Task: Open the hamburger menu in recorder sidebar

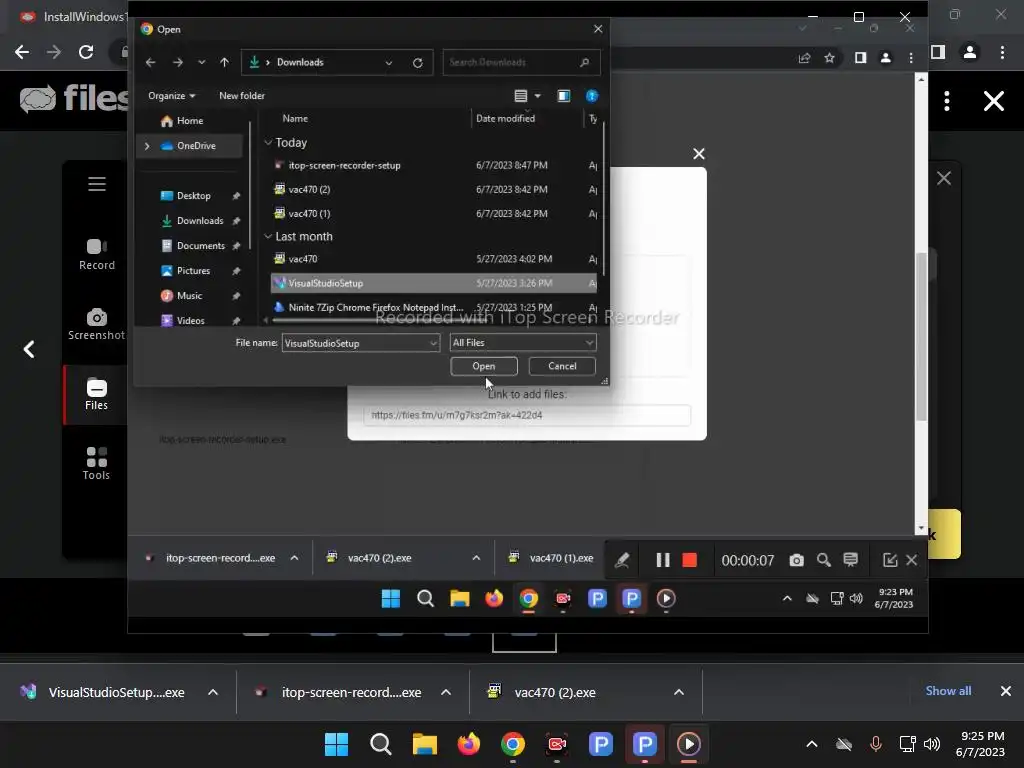Action: click(97, 184)
